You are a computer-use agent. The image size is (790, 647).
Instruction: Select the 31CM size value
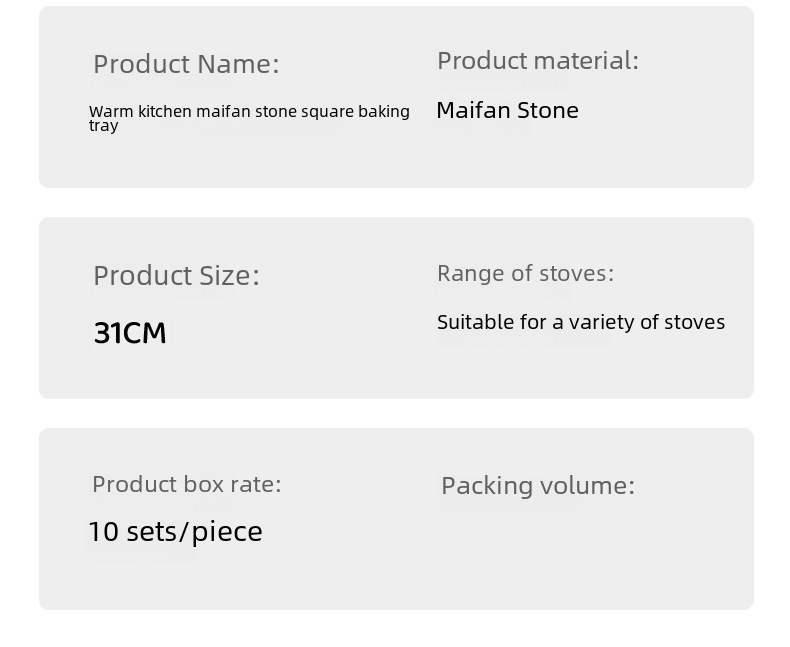130,333
